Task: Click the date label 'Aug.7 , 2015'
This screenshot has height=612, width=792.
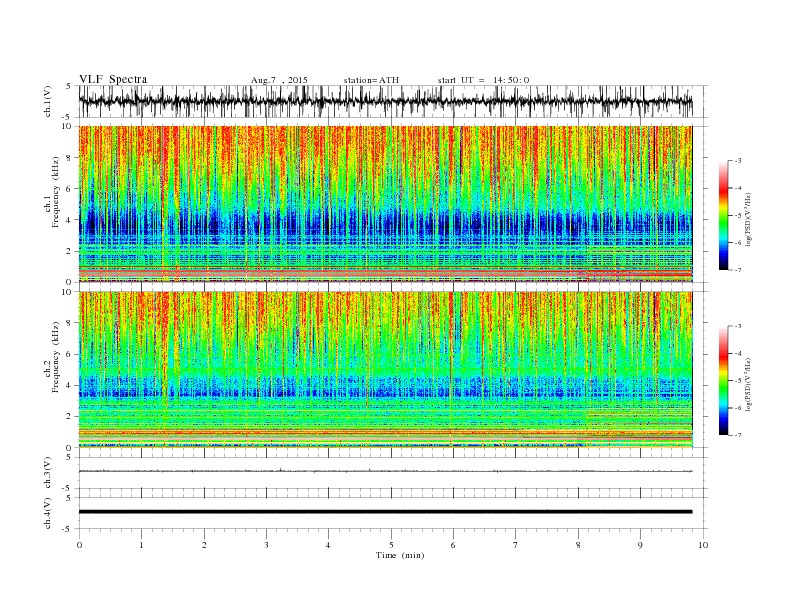Action: point(279,80)
